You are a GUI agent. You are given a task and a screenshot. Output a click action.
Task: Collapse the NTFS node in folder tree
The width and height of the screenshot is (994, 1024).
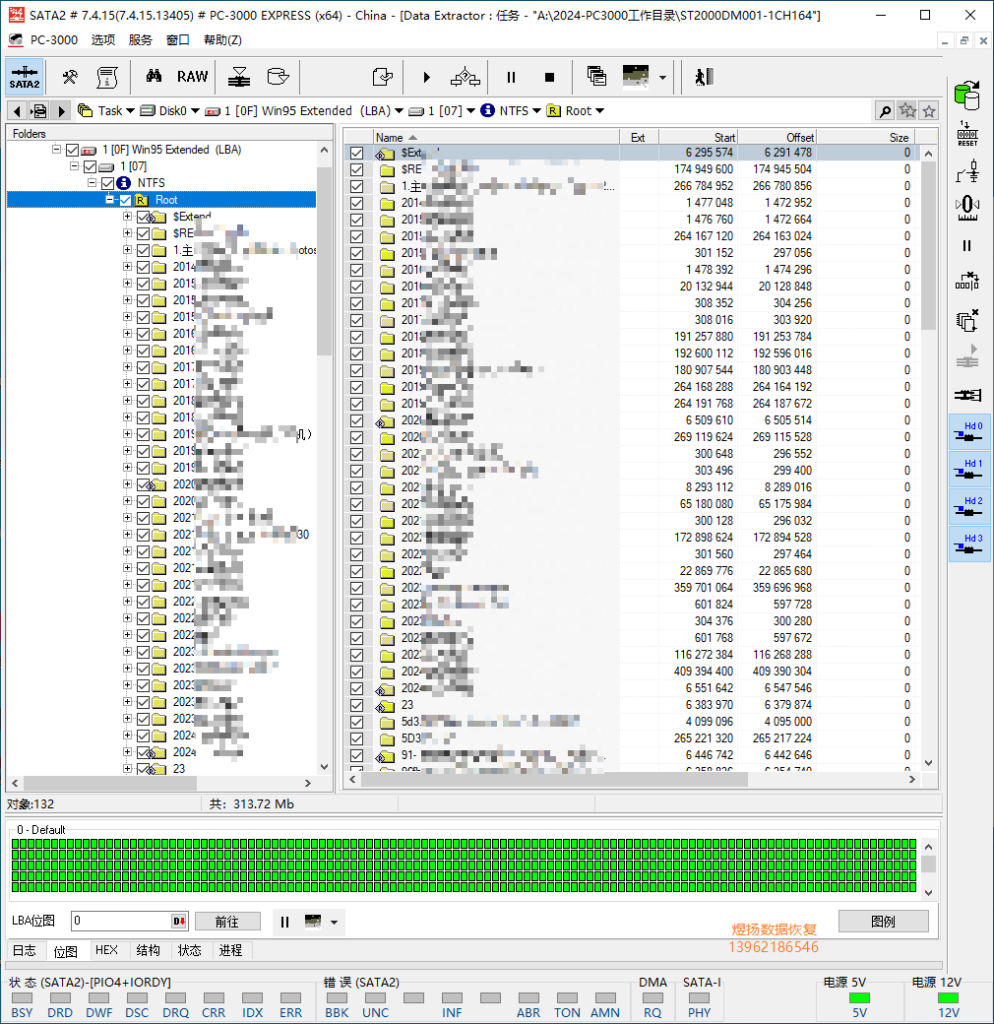[92, 183]
